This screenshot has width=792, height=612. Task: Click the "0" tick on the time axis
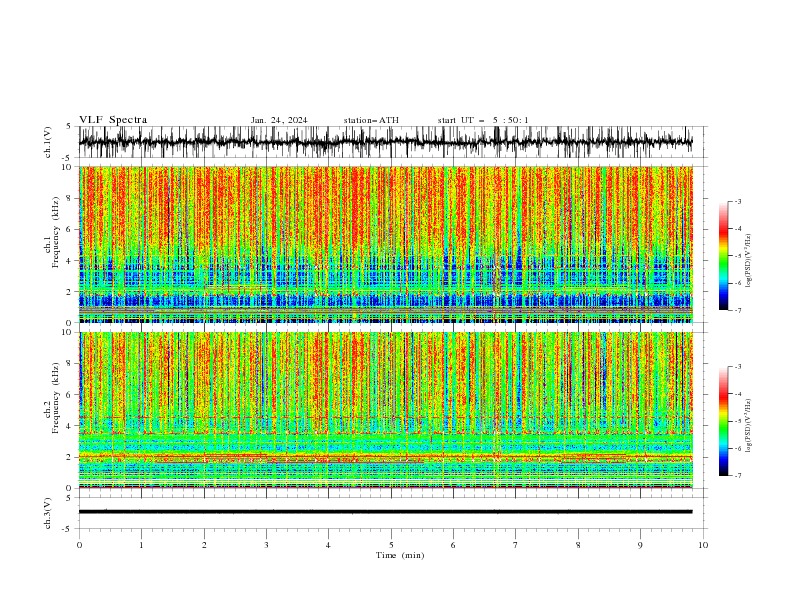[x=79, y=545]
